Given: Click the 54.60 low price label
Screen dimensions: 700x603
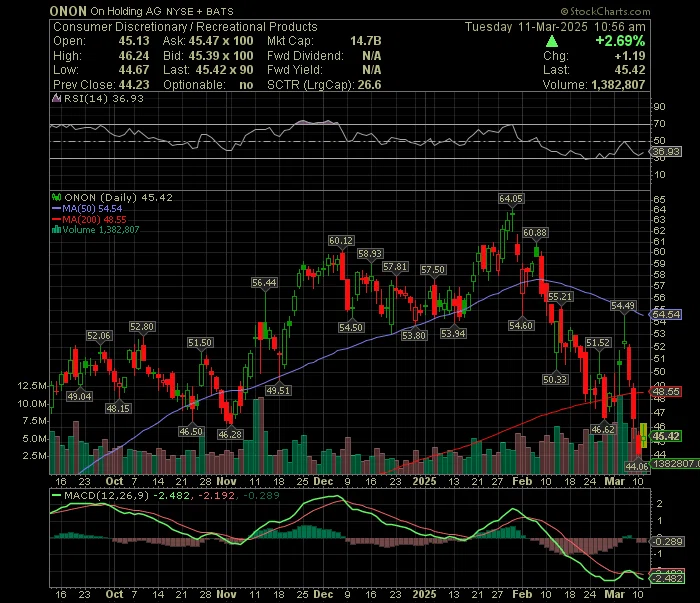Looking at the screenshot, I should [x=521, y=325].
